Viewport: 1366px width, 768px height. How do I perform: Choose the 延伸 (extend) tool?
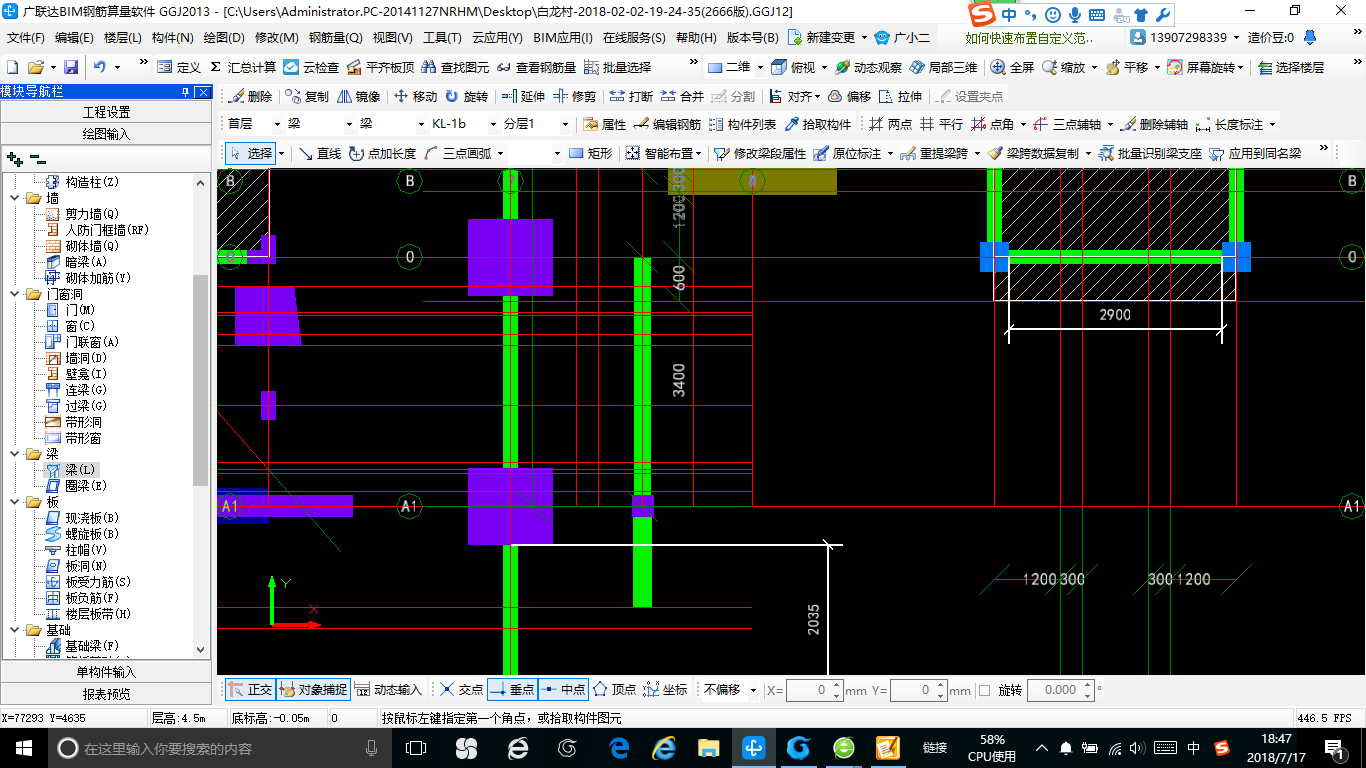point(524,97)
